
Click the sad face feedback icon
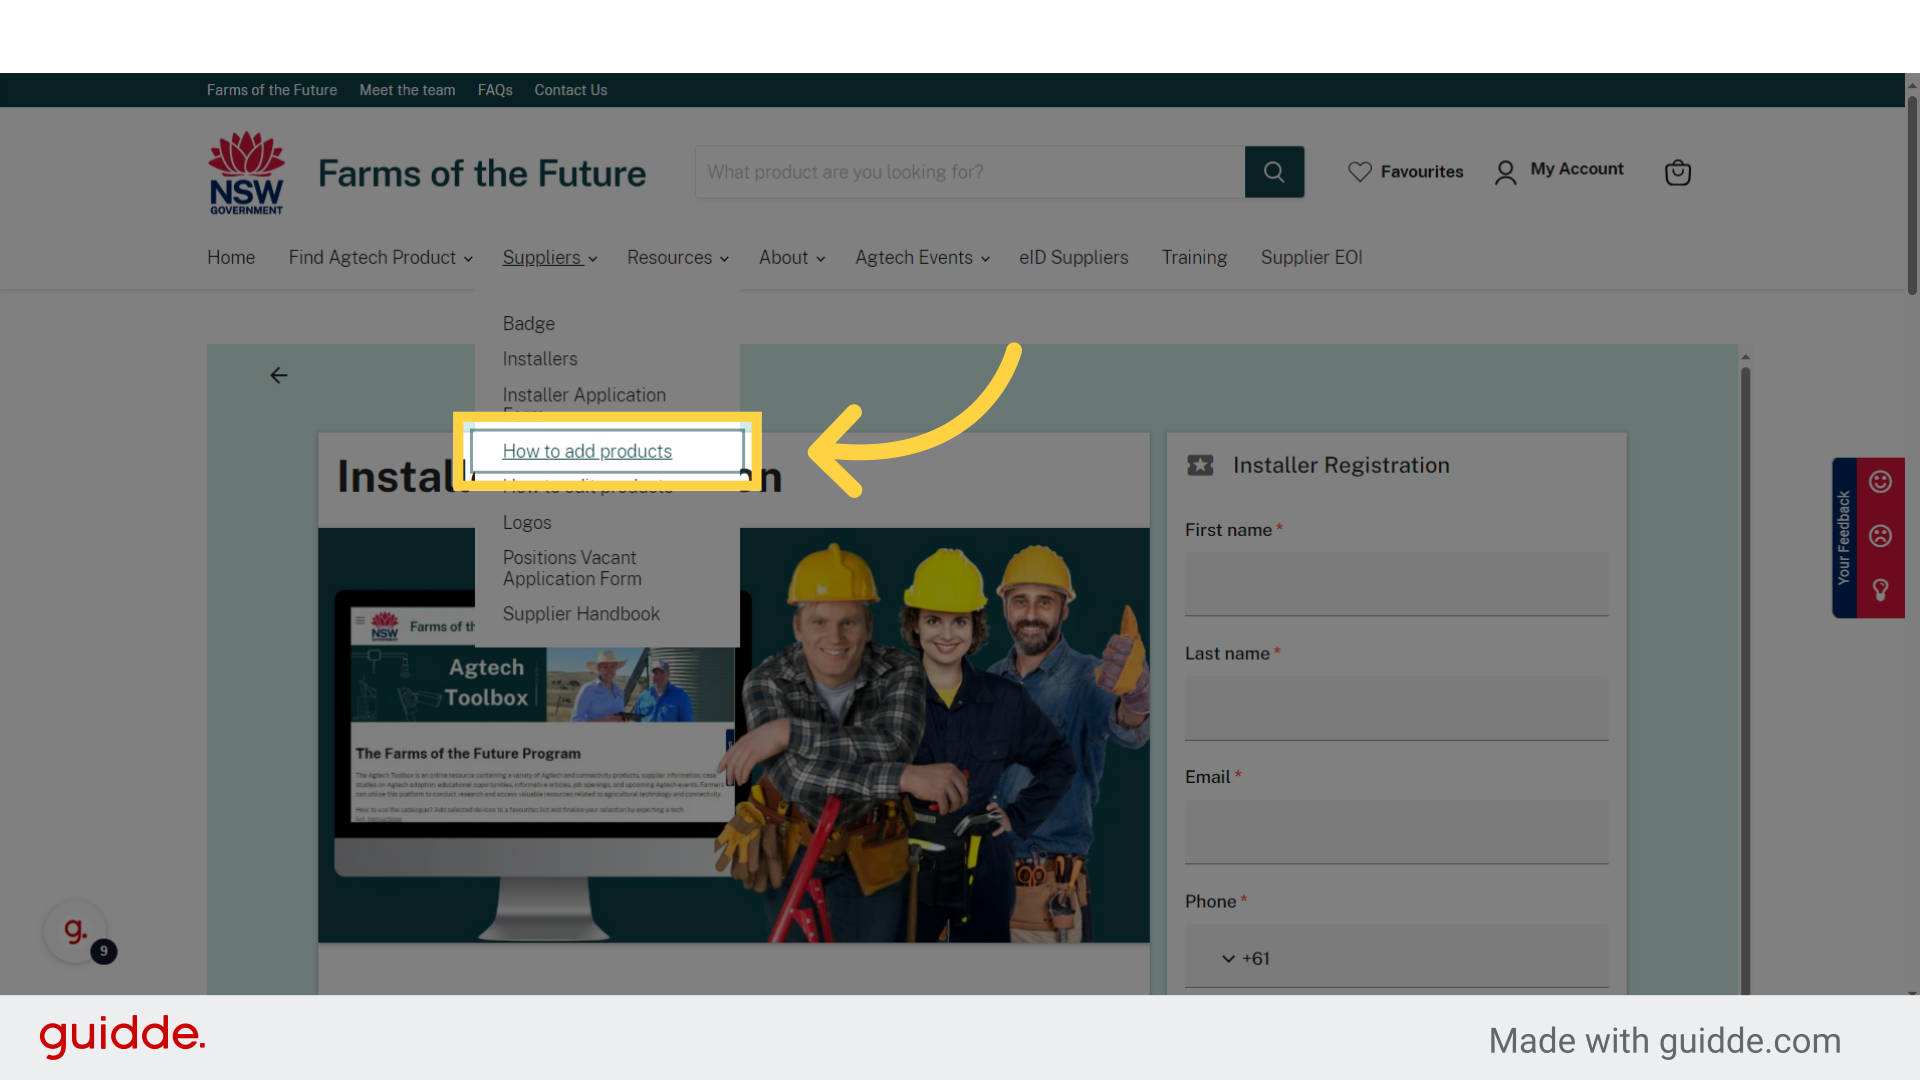pos(1880,536)
